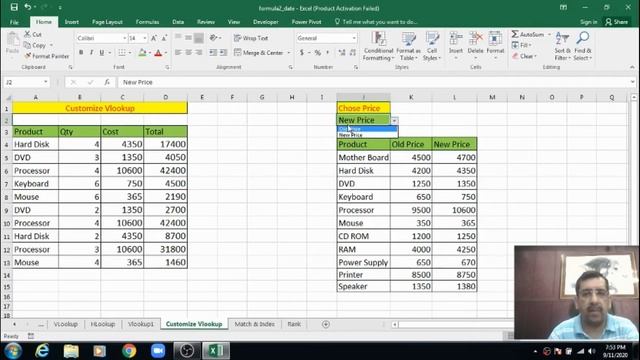This screenshot has height=360, width=640.
Task: Switch to Match & Index sheet tab
Action: click(x=255, y=324)
